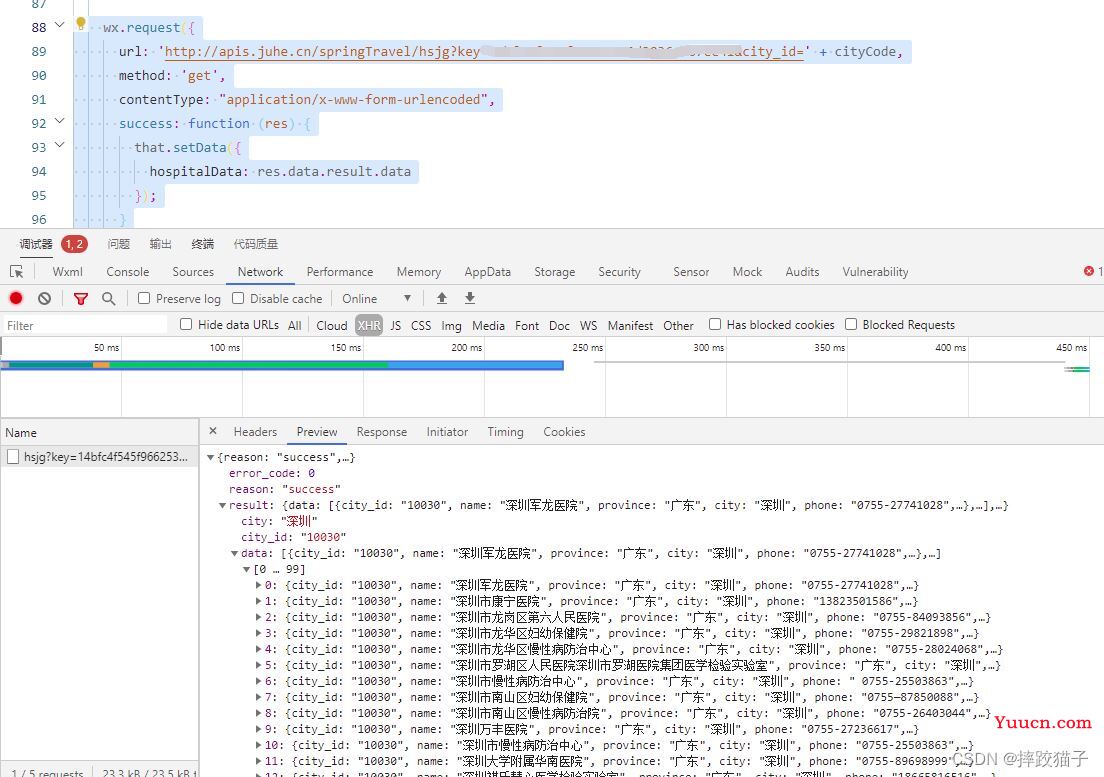Check Has blocked cookies
The width and height of the screenshot is (1104, 777).
coord(715,324)
